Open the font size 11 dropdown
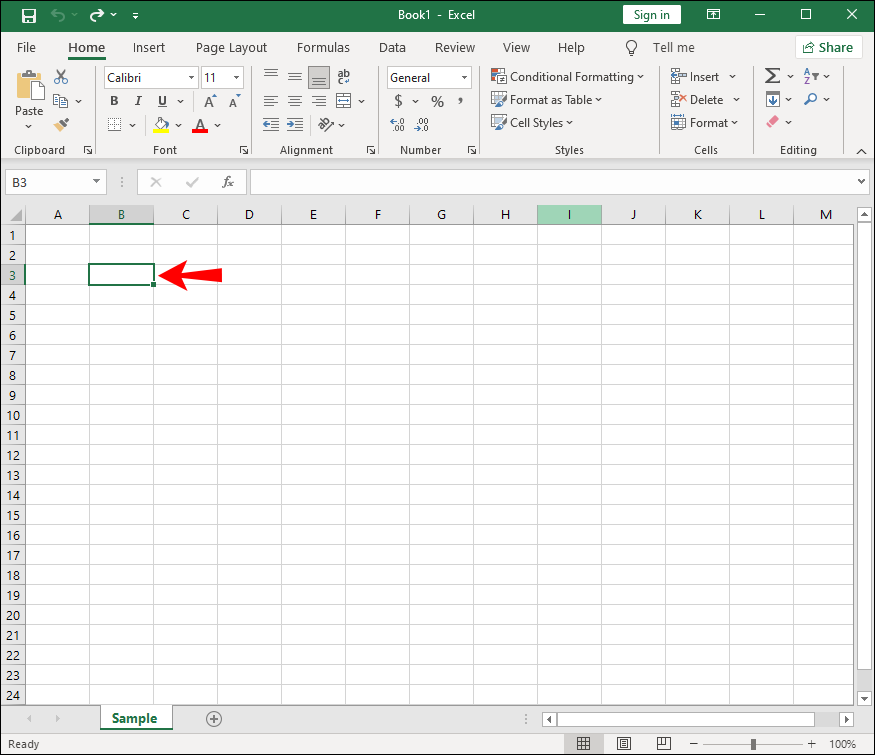 237,78
